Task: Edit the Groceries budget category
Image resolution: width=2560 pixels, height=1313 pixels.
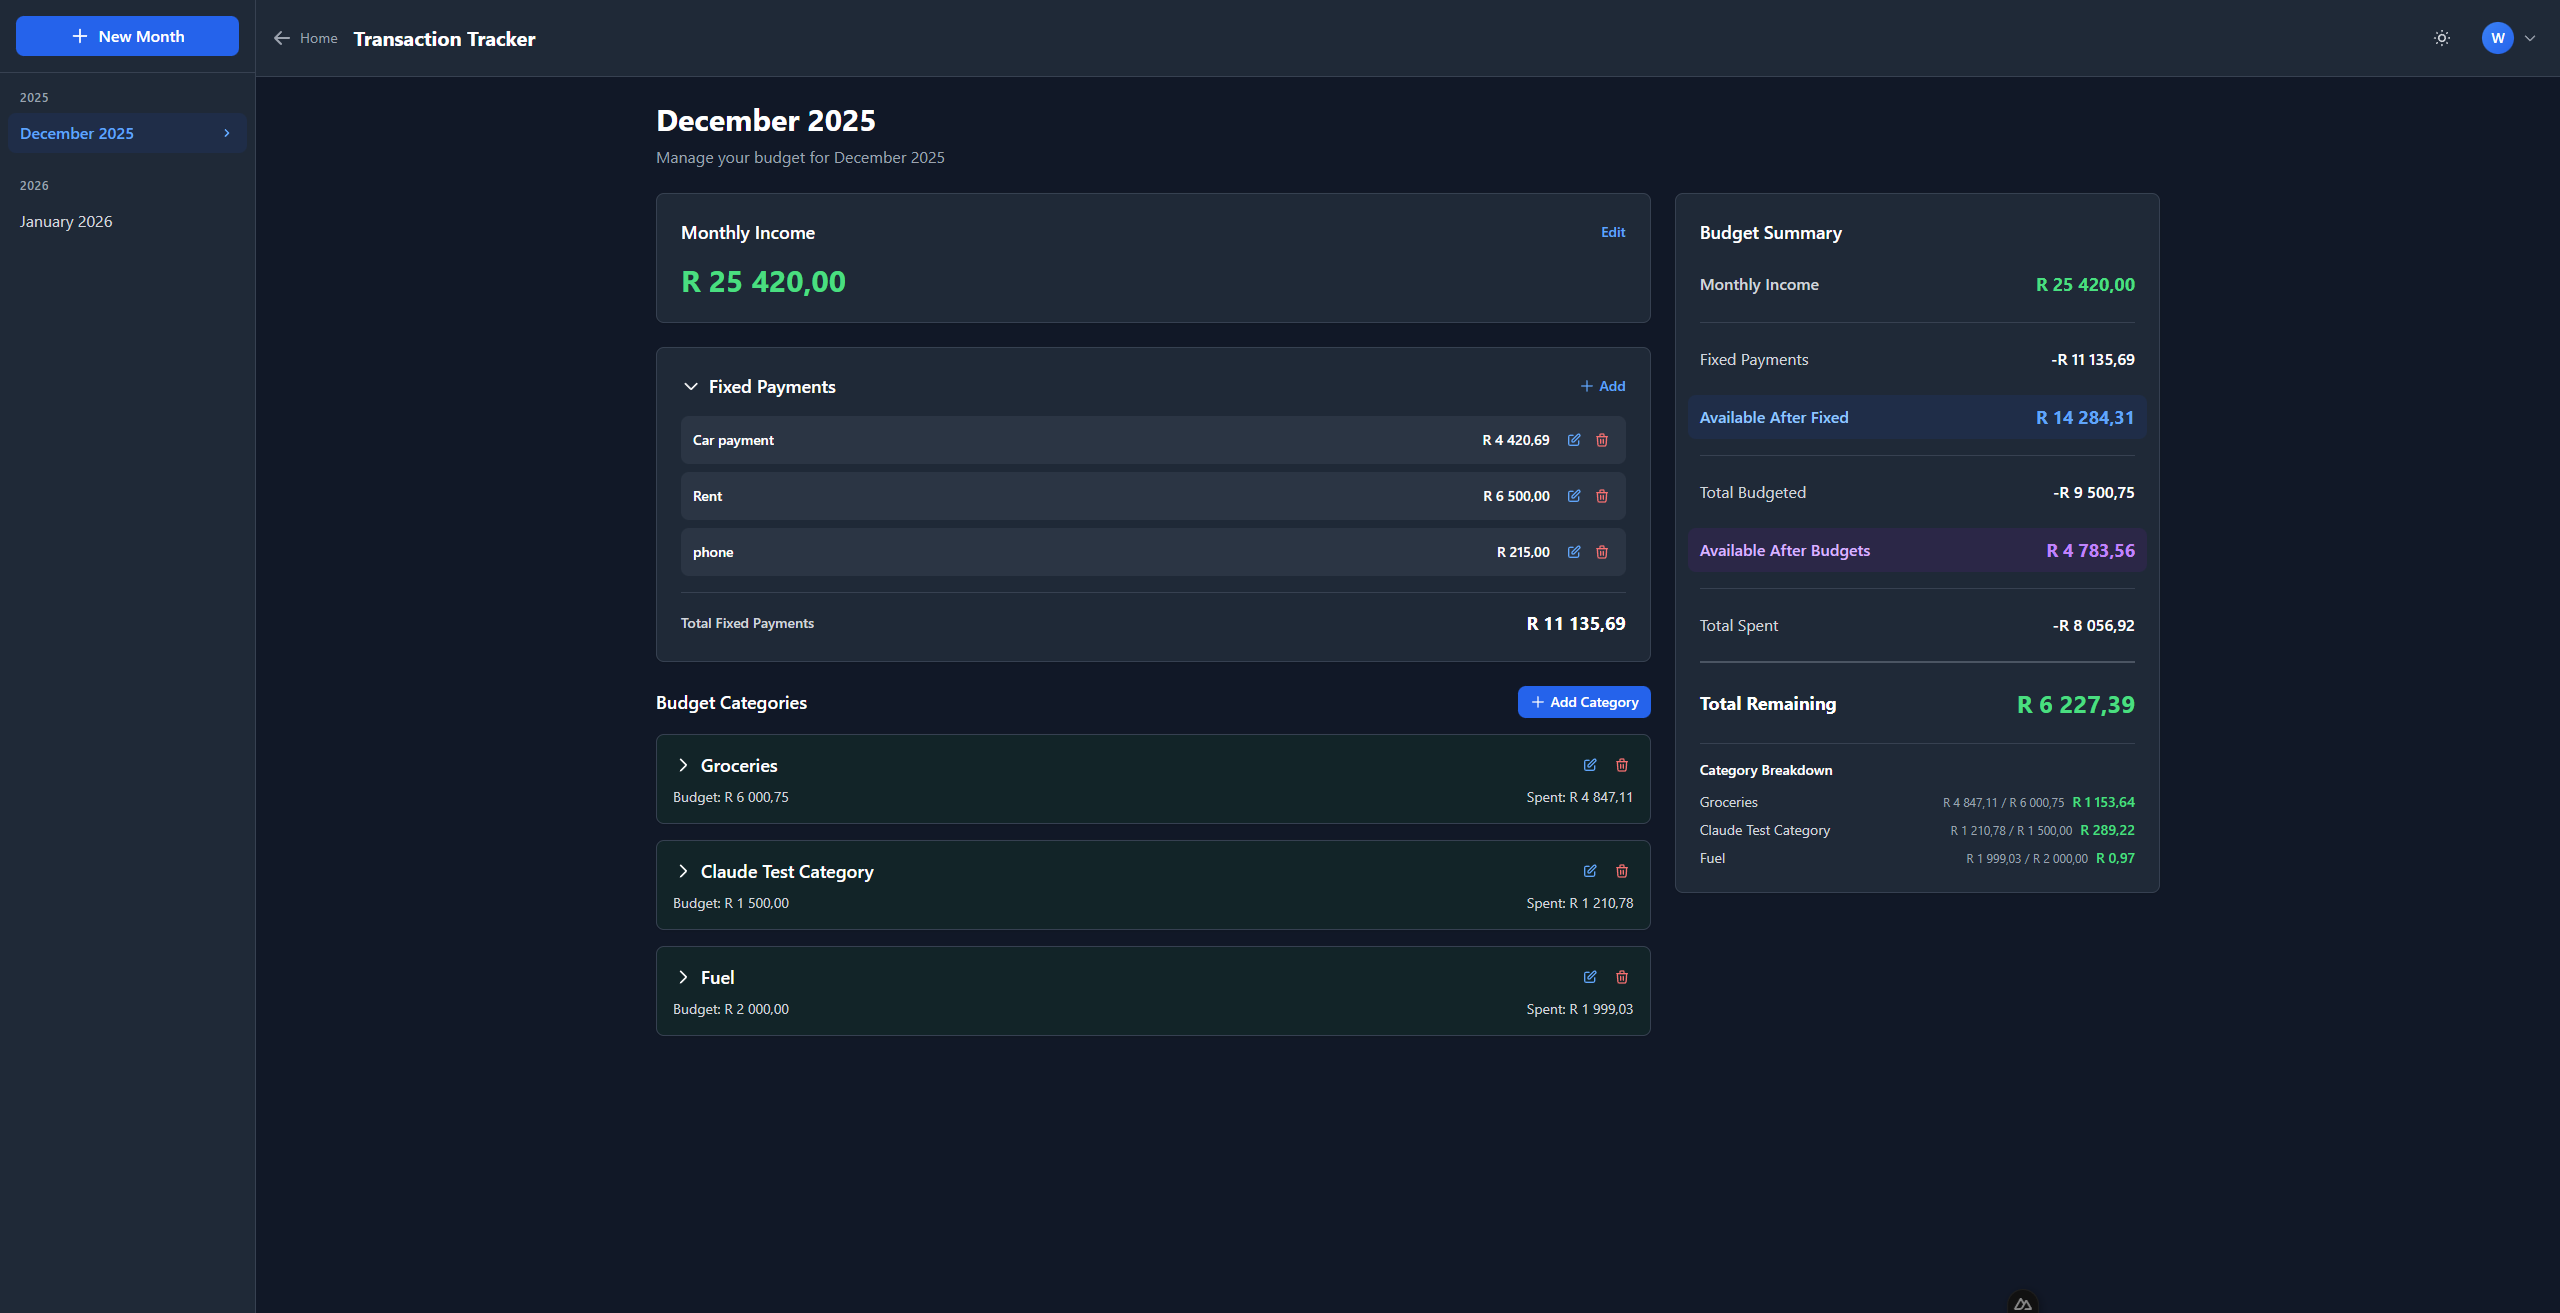Action: (x=1590, y=765)
